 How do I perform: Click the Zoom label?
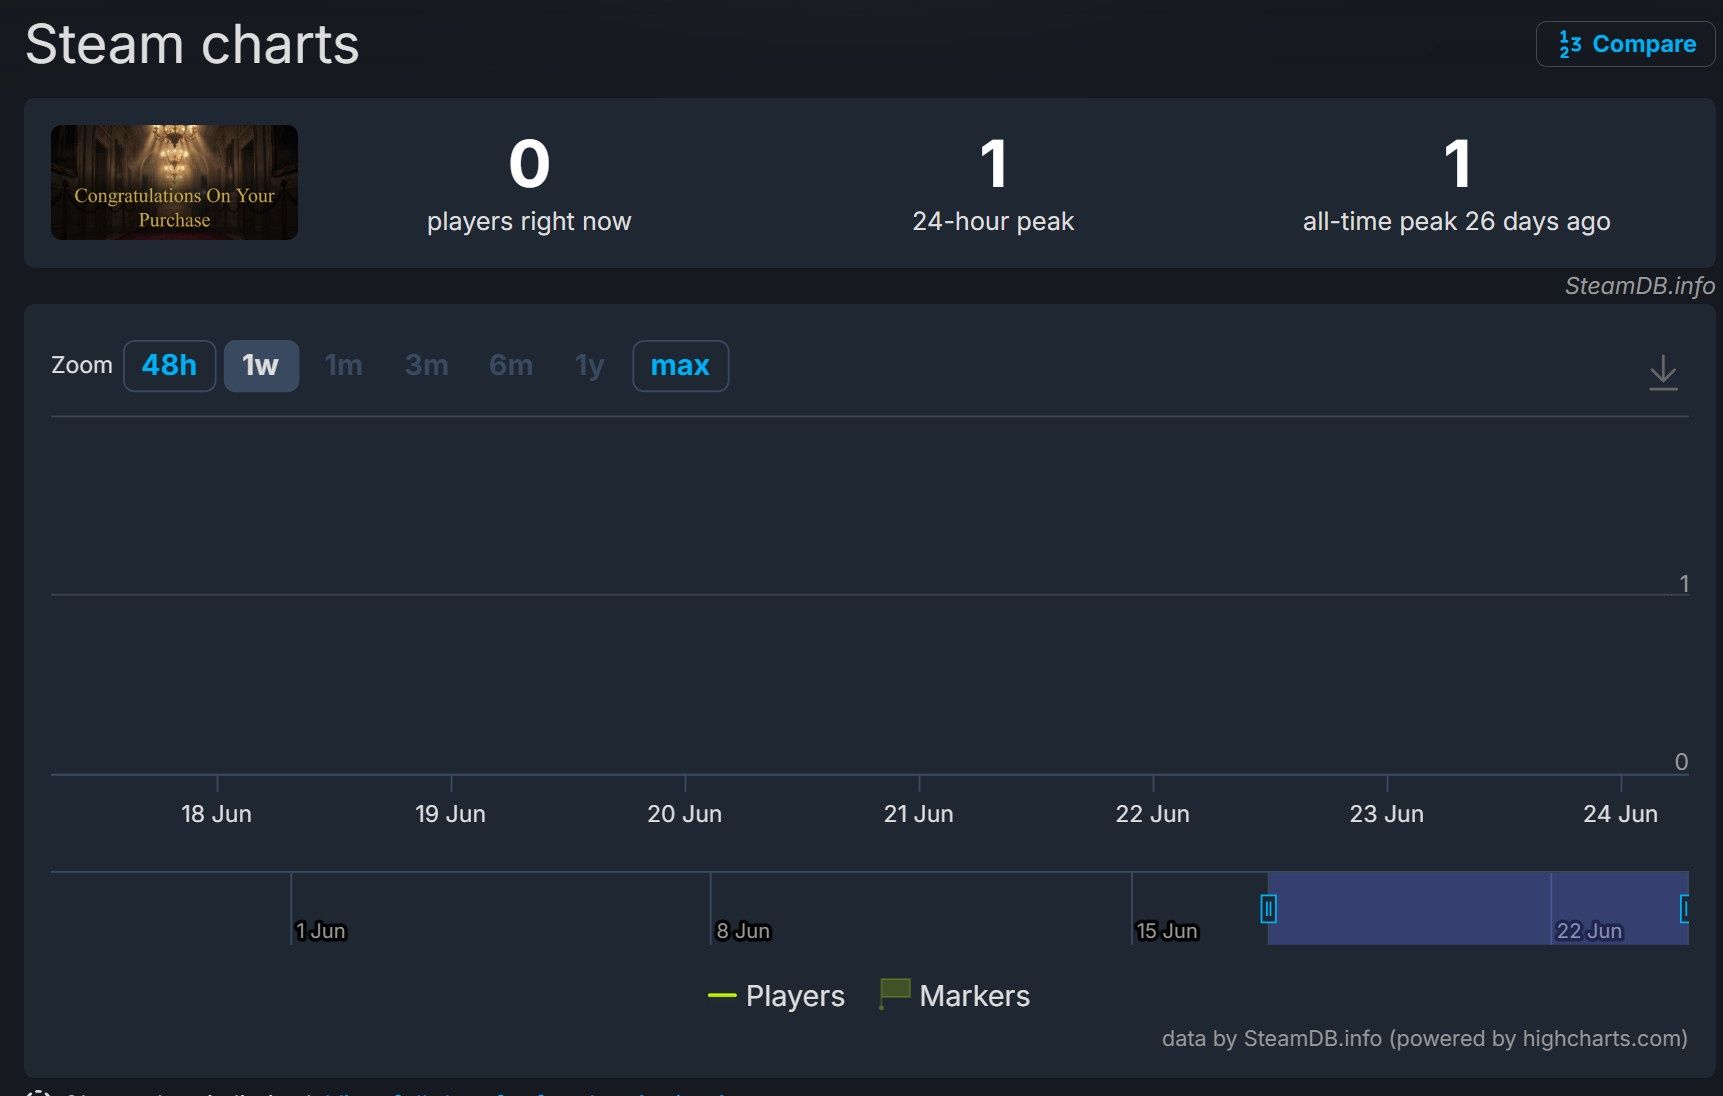(x=82, y=365)
